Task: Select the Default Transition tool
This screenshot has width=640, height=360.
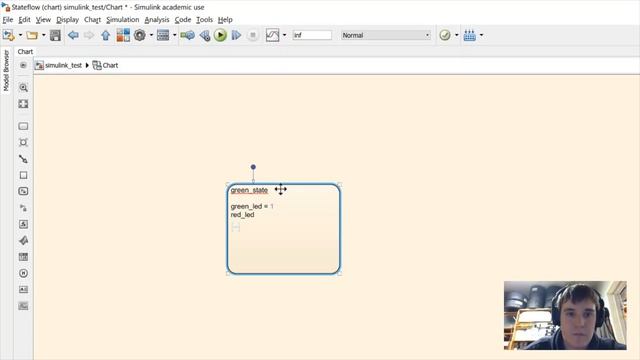Action: [x=23, y=159]
